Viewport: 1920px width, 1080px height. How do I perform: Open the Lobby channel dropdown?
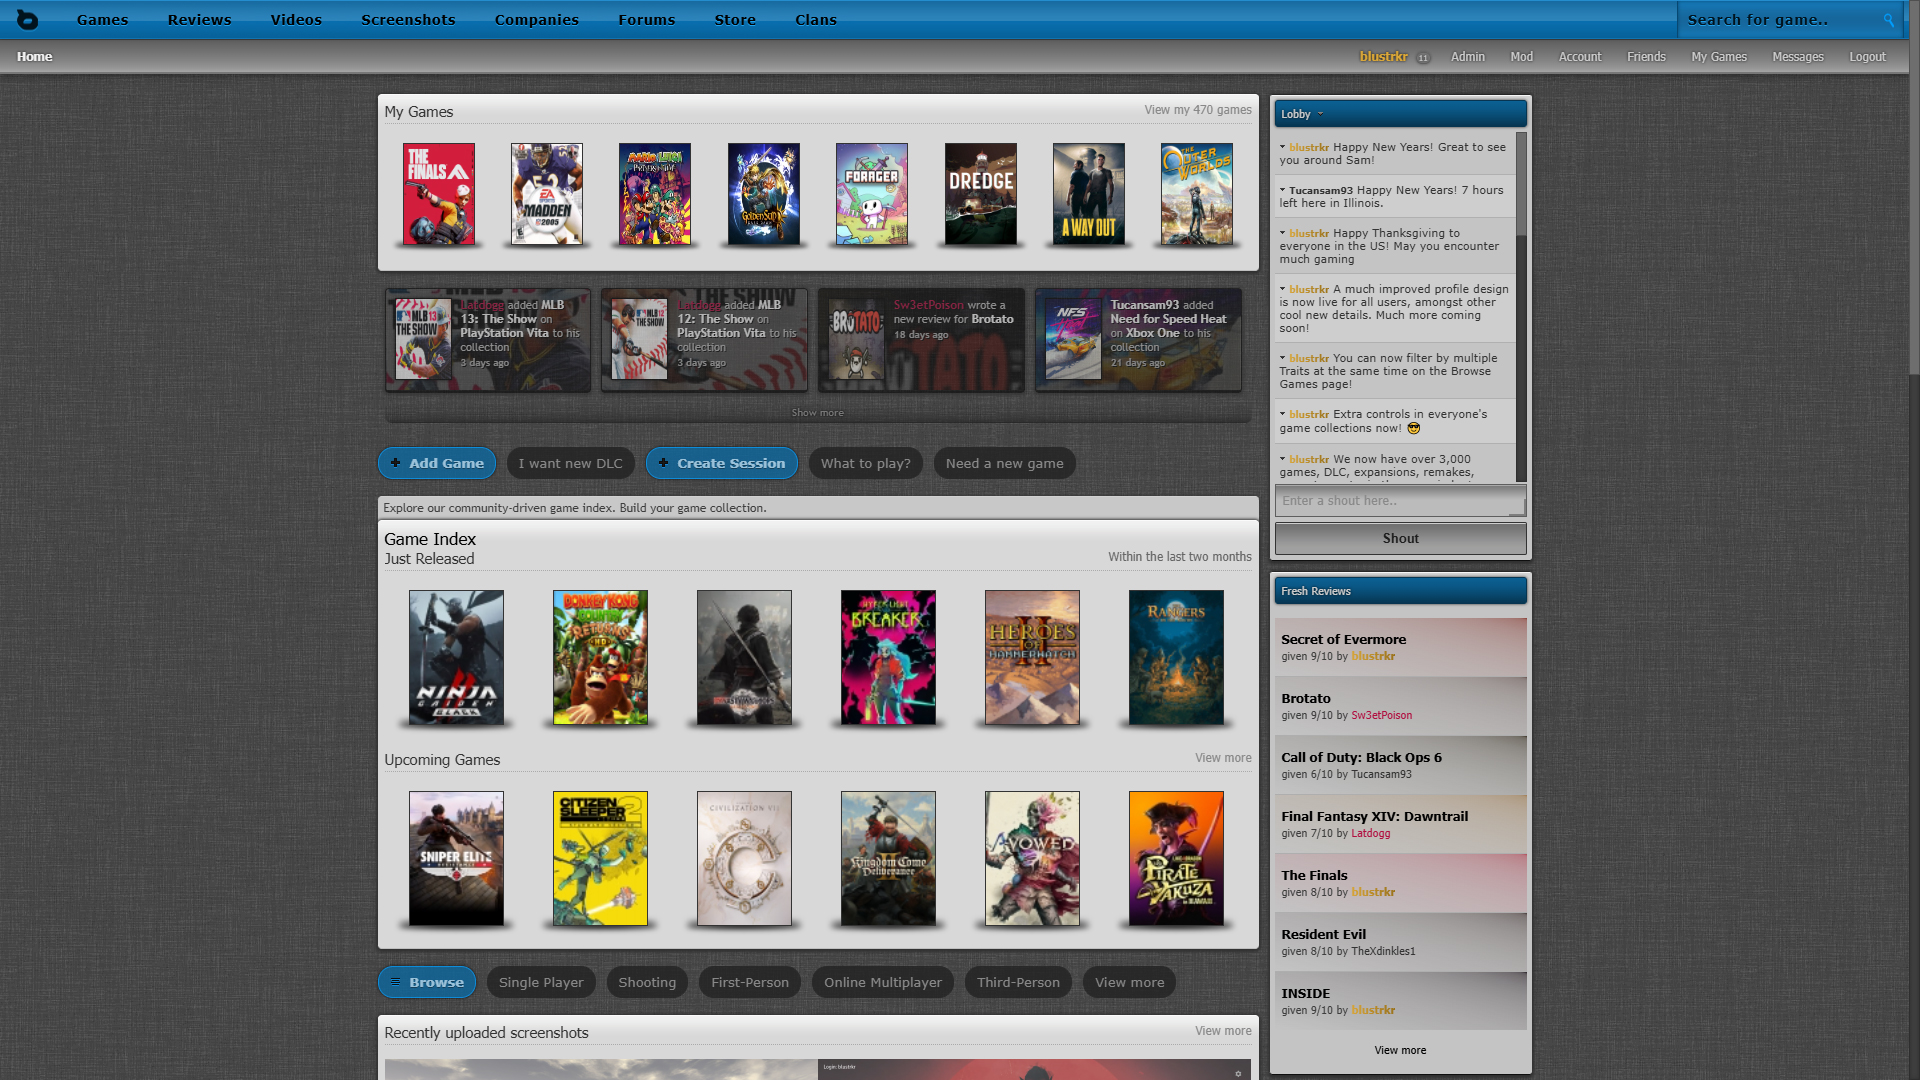tap(1320, 114)
